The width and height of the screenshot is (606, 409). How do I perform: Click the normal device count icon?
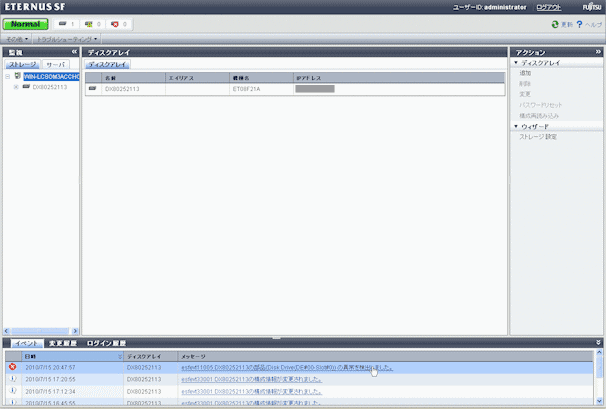63,24
